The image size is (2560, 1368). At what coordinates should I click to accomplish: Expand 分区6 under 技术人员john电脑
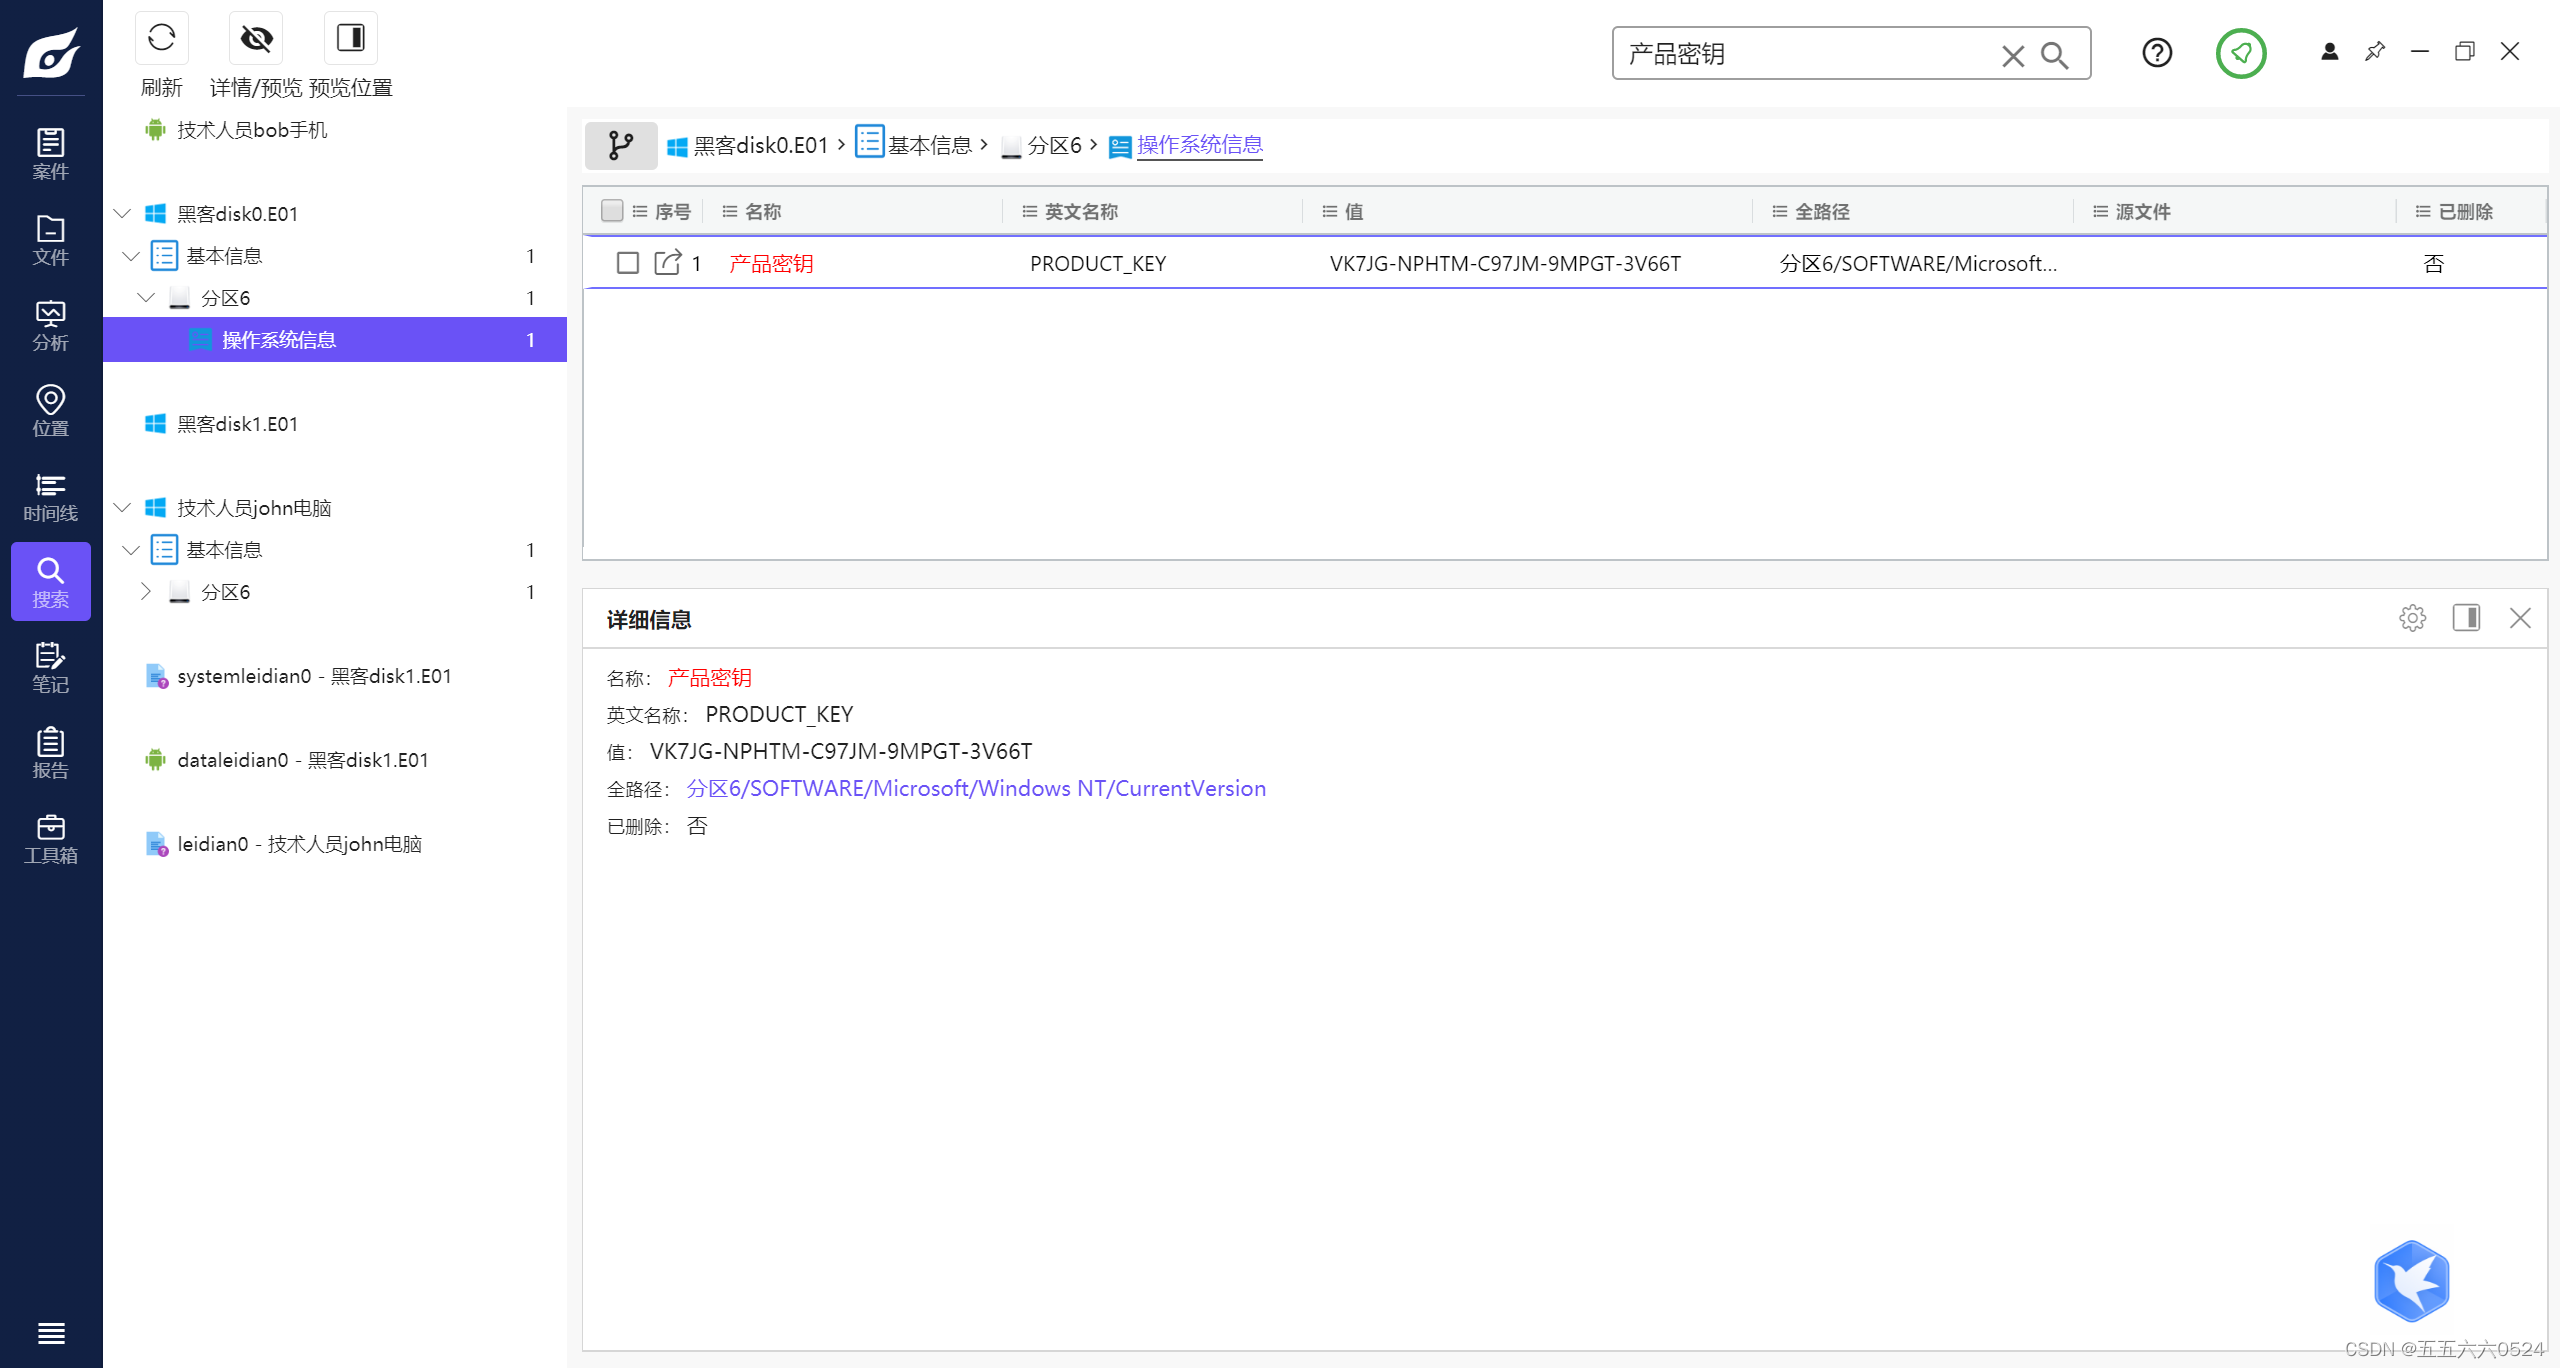pyautogui.click(x=146, y=592)
